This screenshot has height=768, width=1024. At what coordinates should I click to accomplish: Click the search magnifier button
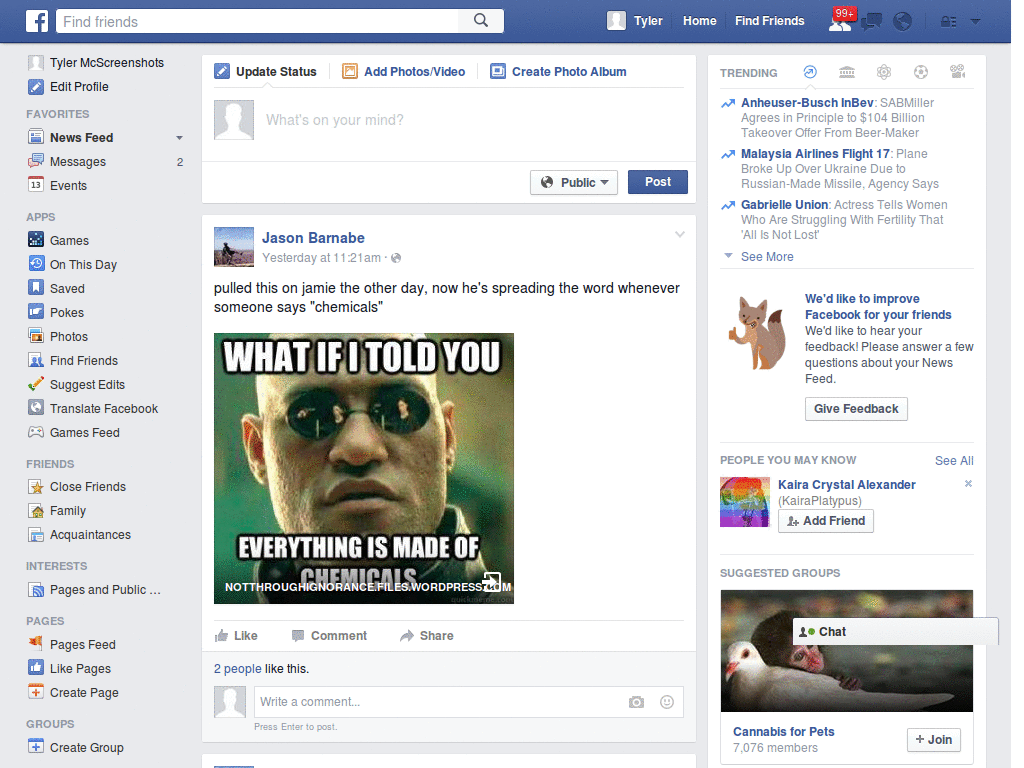481,21
